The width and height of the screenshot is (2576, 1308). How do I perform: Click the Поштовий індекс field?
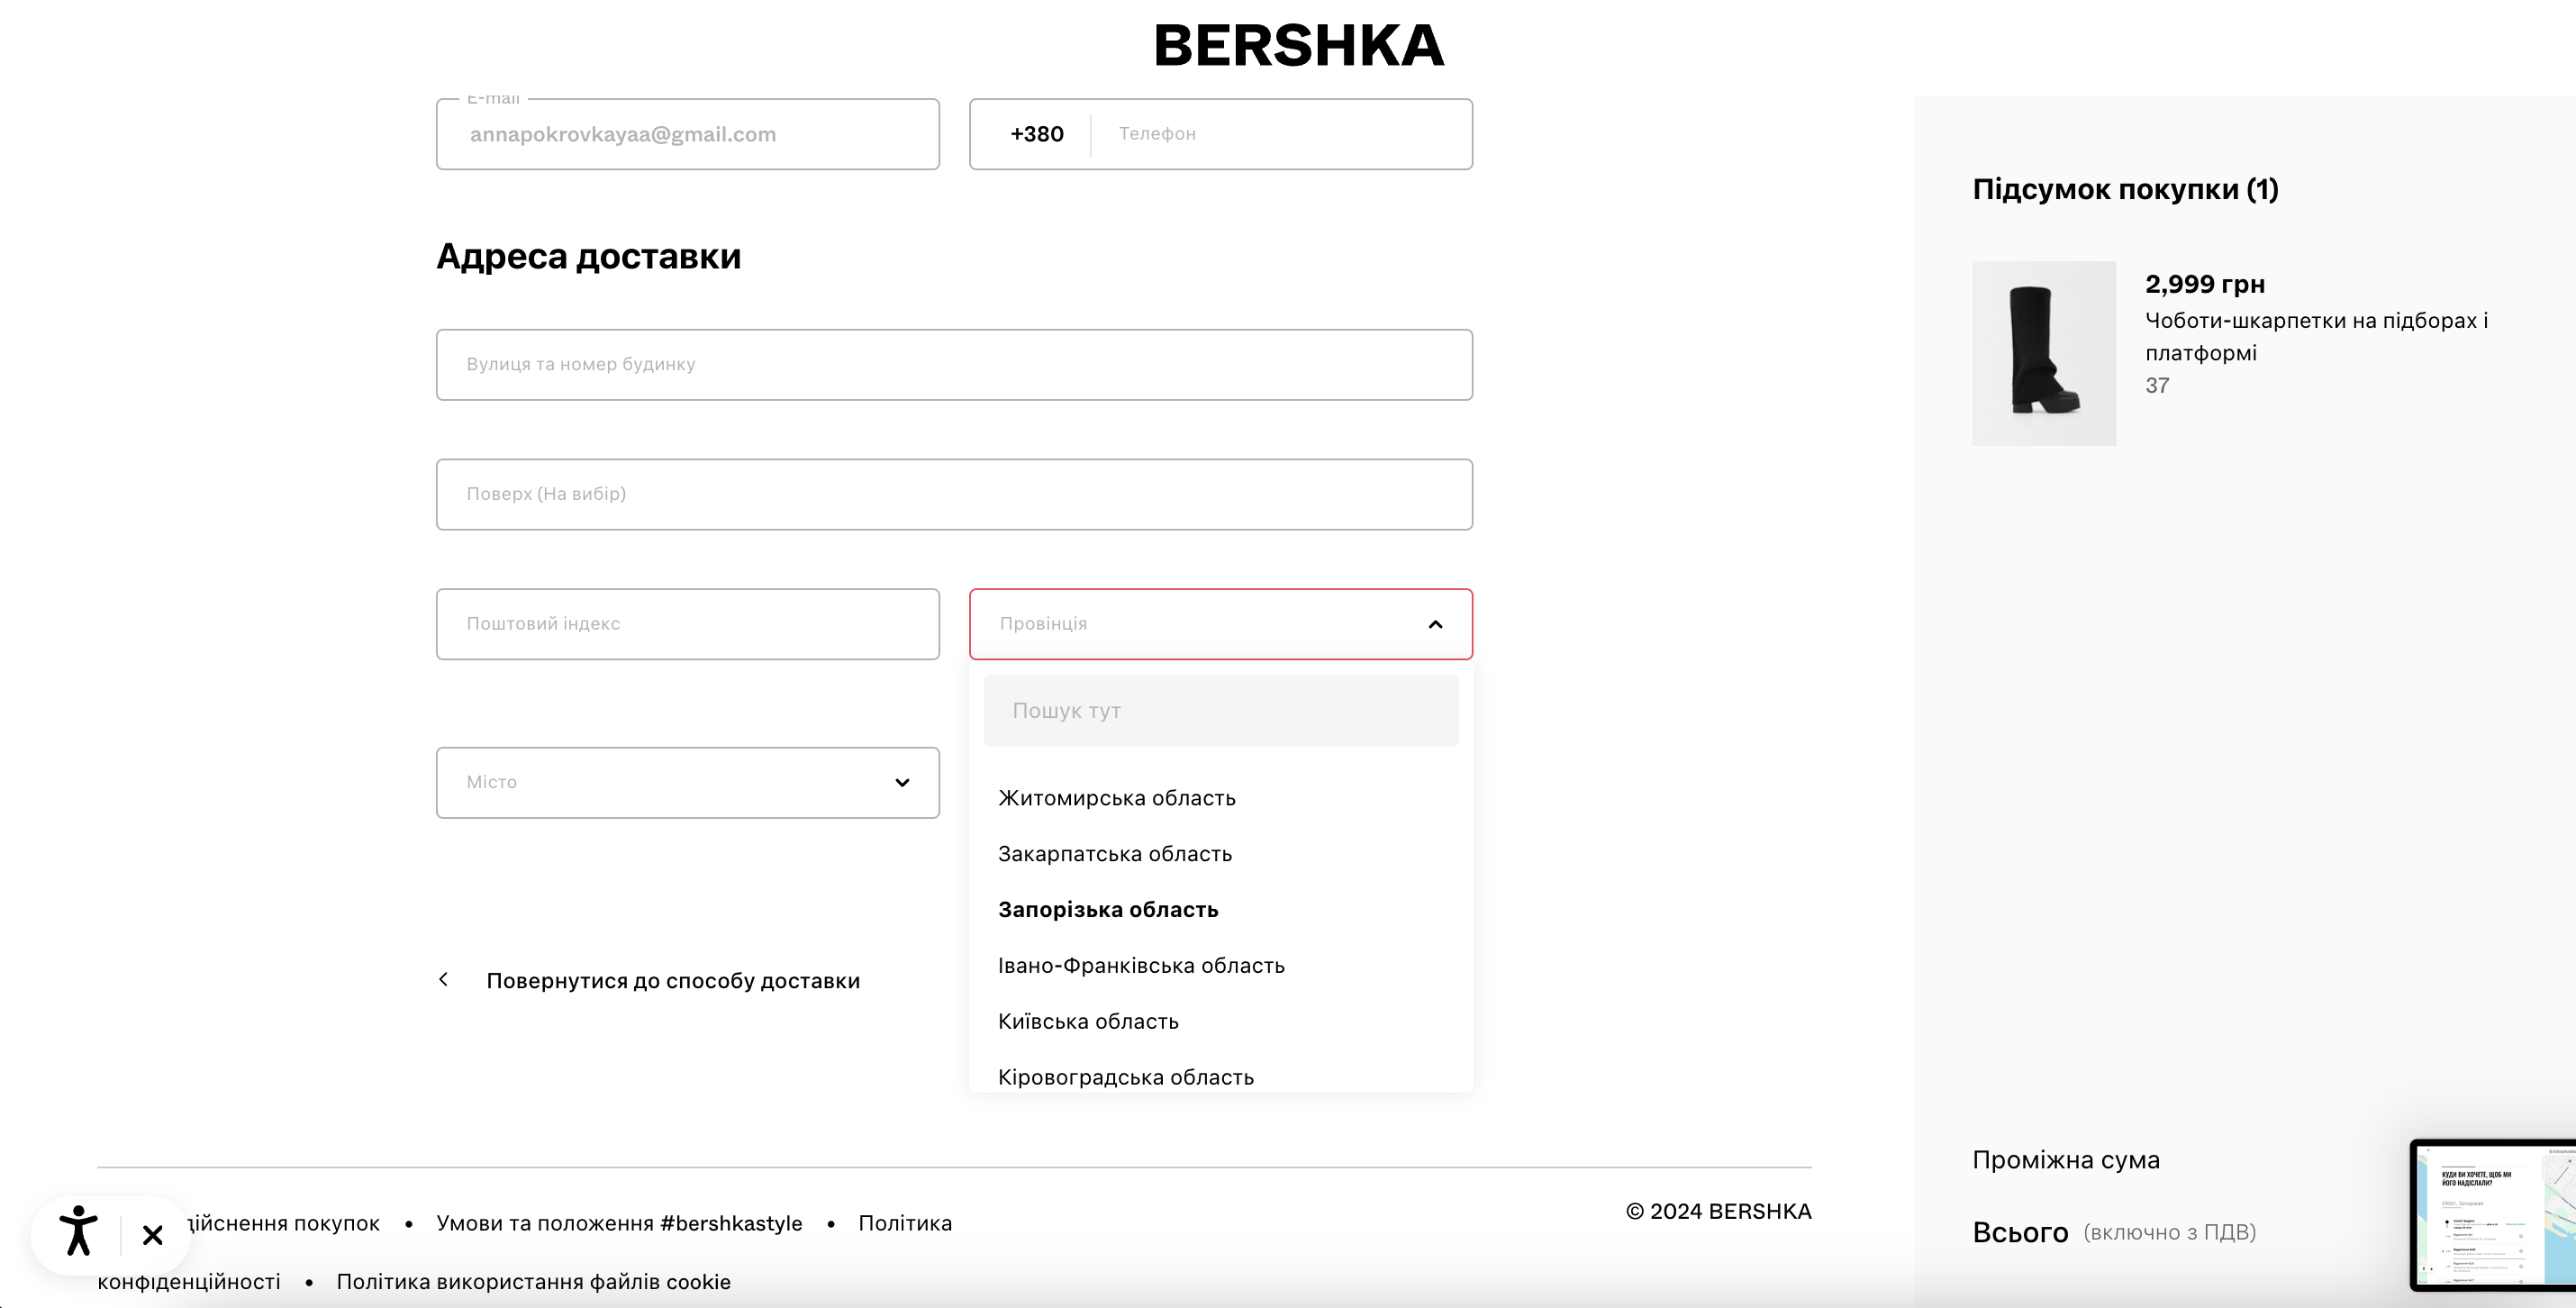687,623
